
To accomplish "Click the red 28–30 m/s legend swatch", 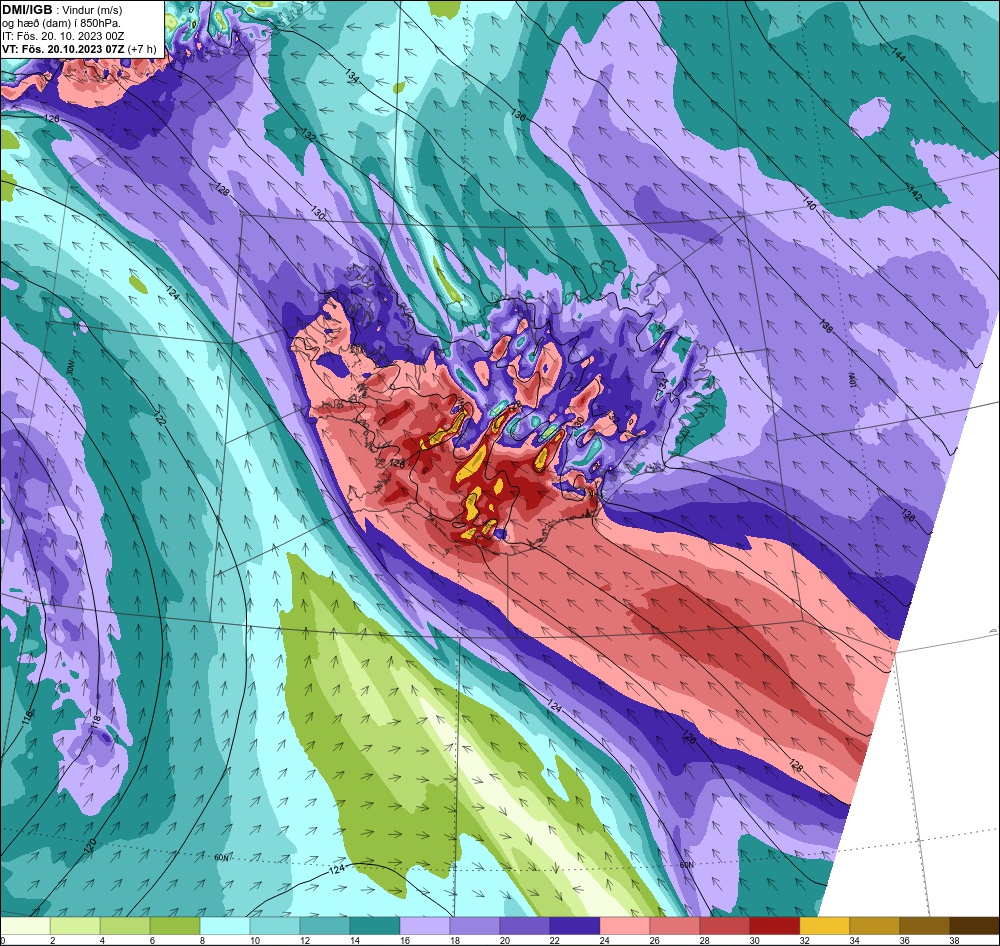I will pos(724,926).
